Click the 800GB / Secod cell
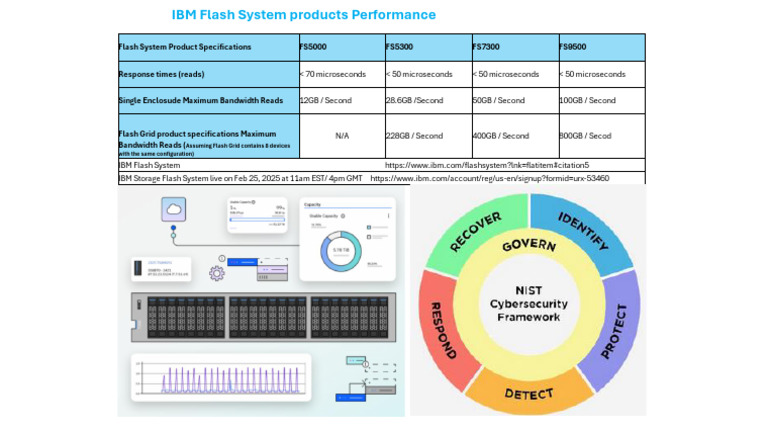The width and height of the screenshot is (768, 433). tap(602, 136)
